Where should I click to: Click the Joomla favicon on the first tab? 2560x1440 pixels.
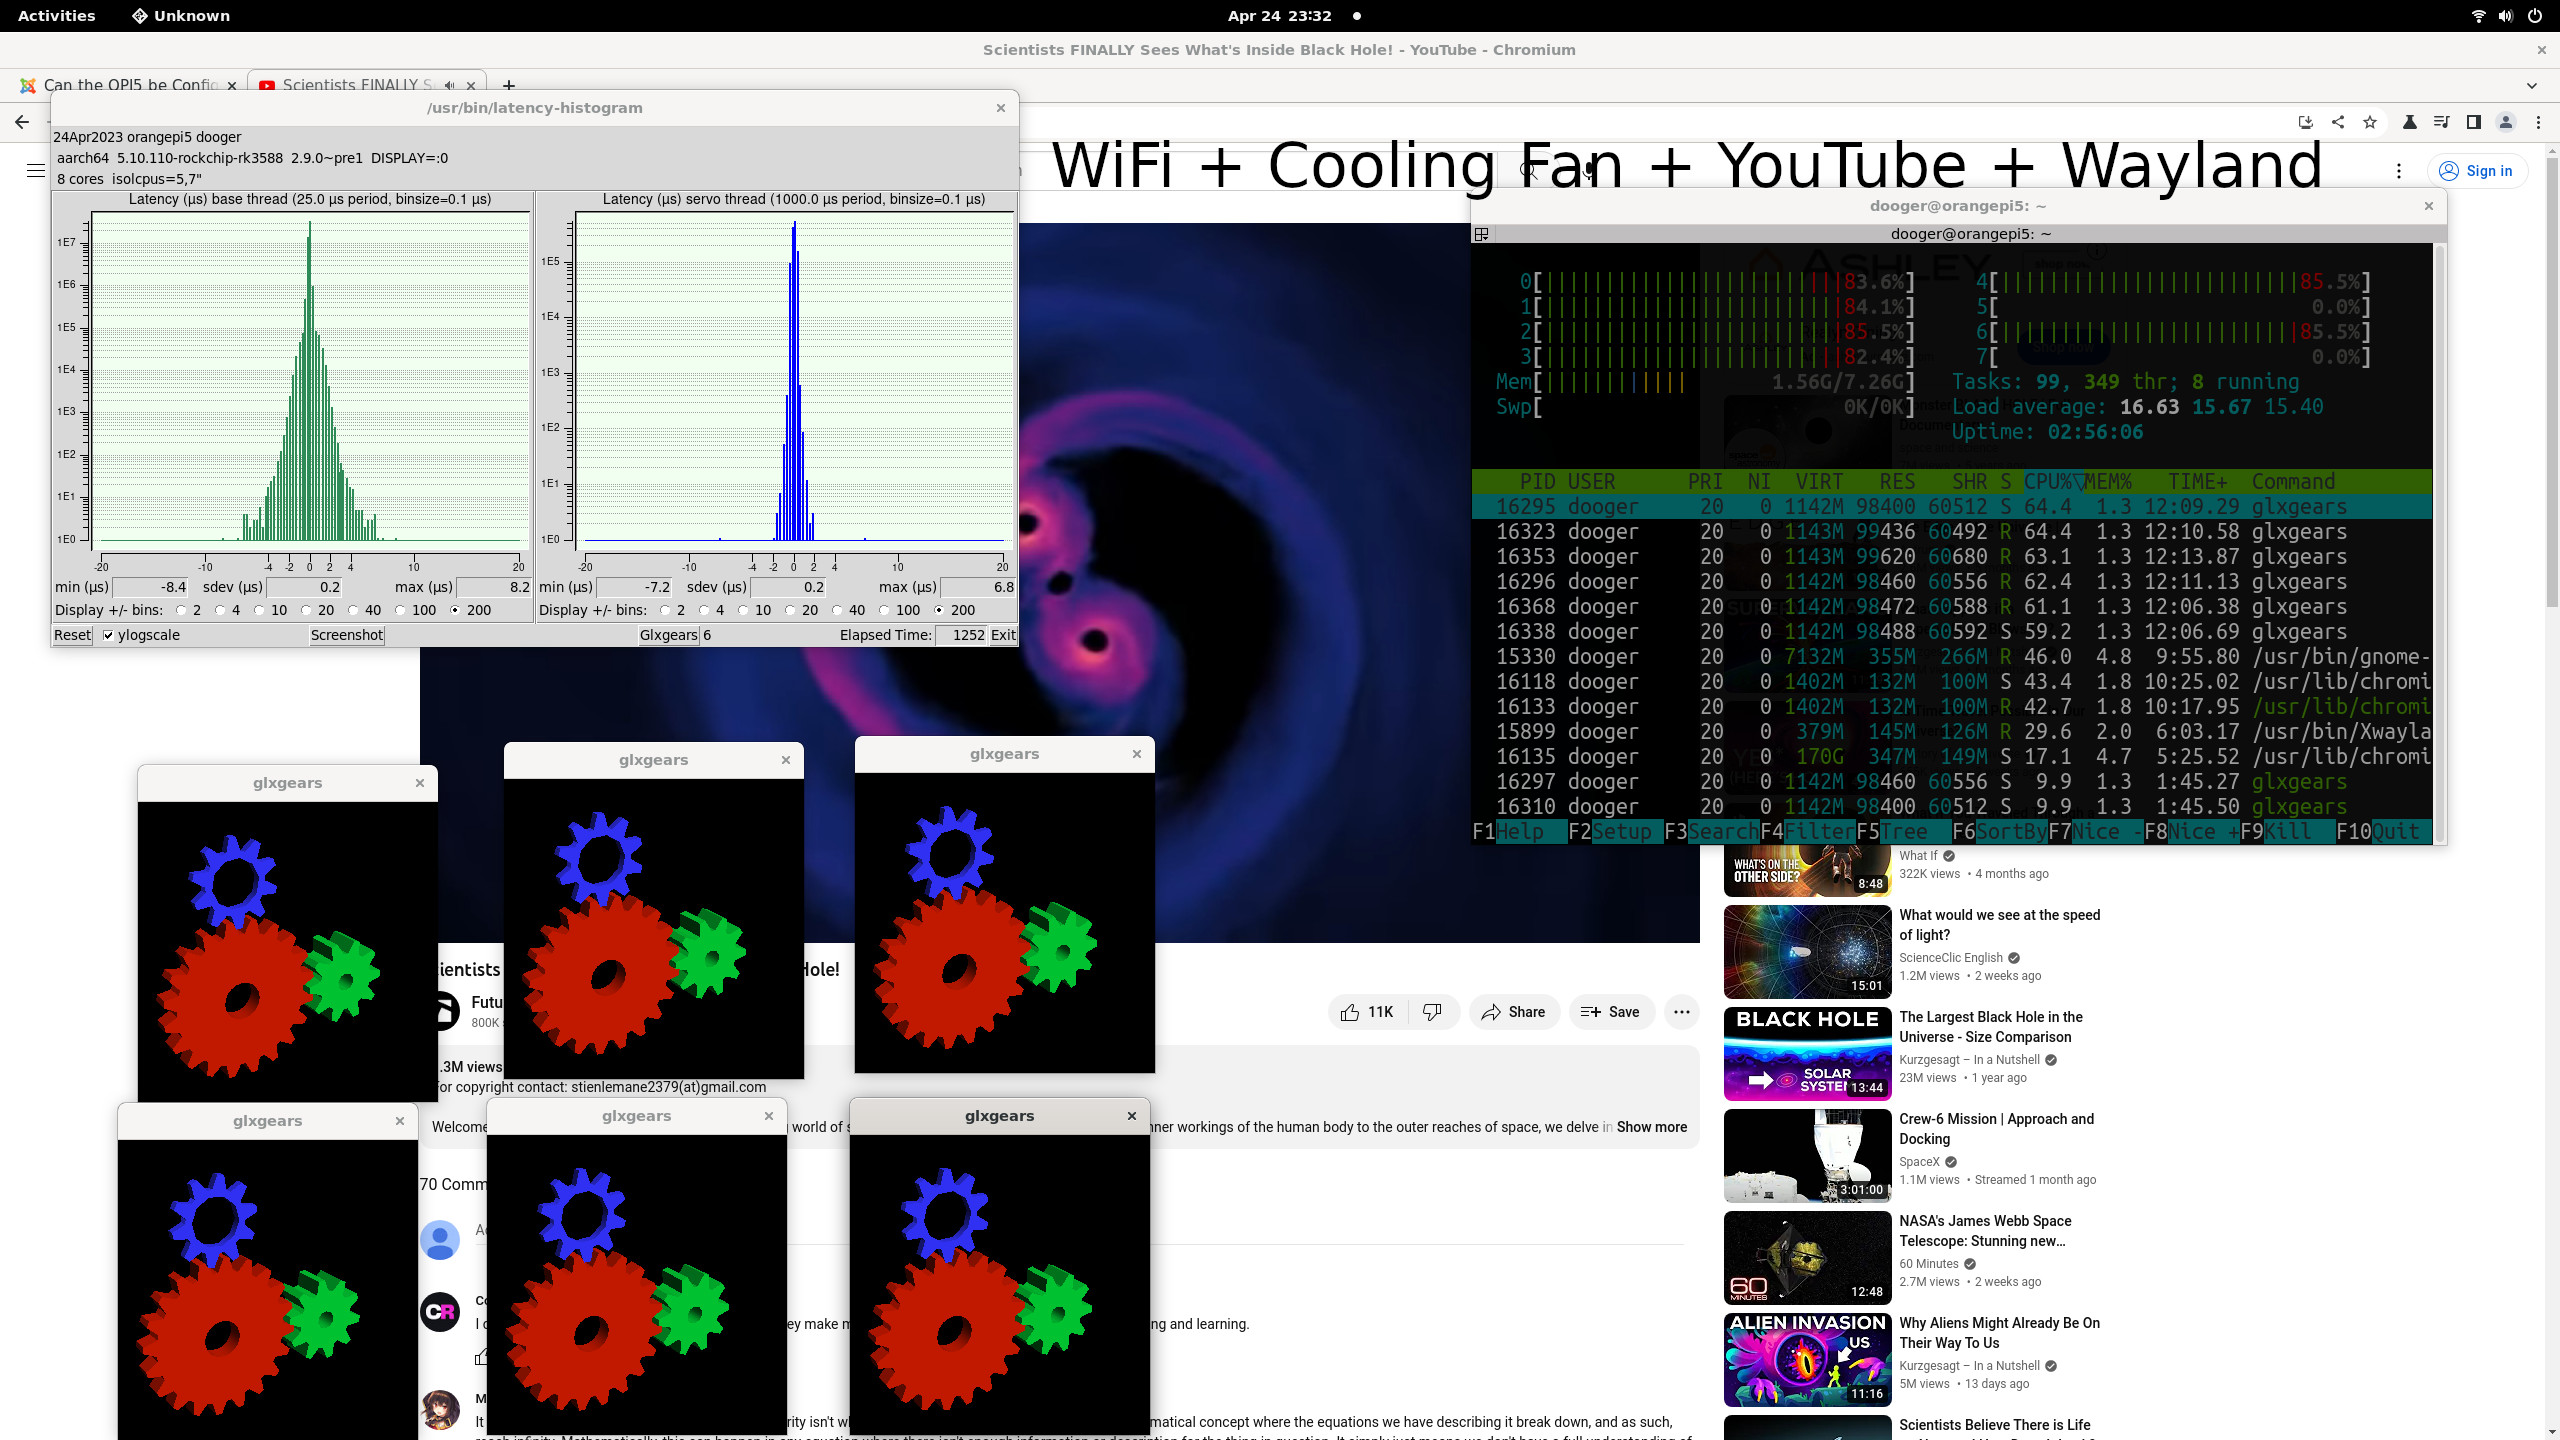pyautogui.click(x=28, y=86)
